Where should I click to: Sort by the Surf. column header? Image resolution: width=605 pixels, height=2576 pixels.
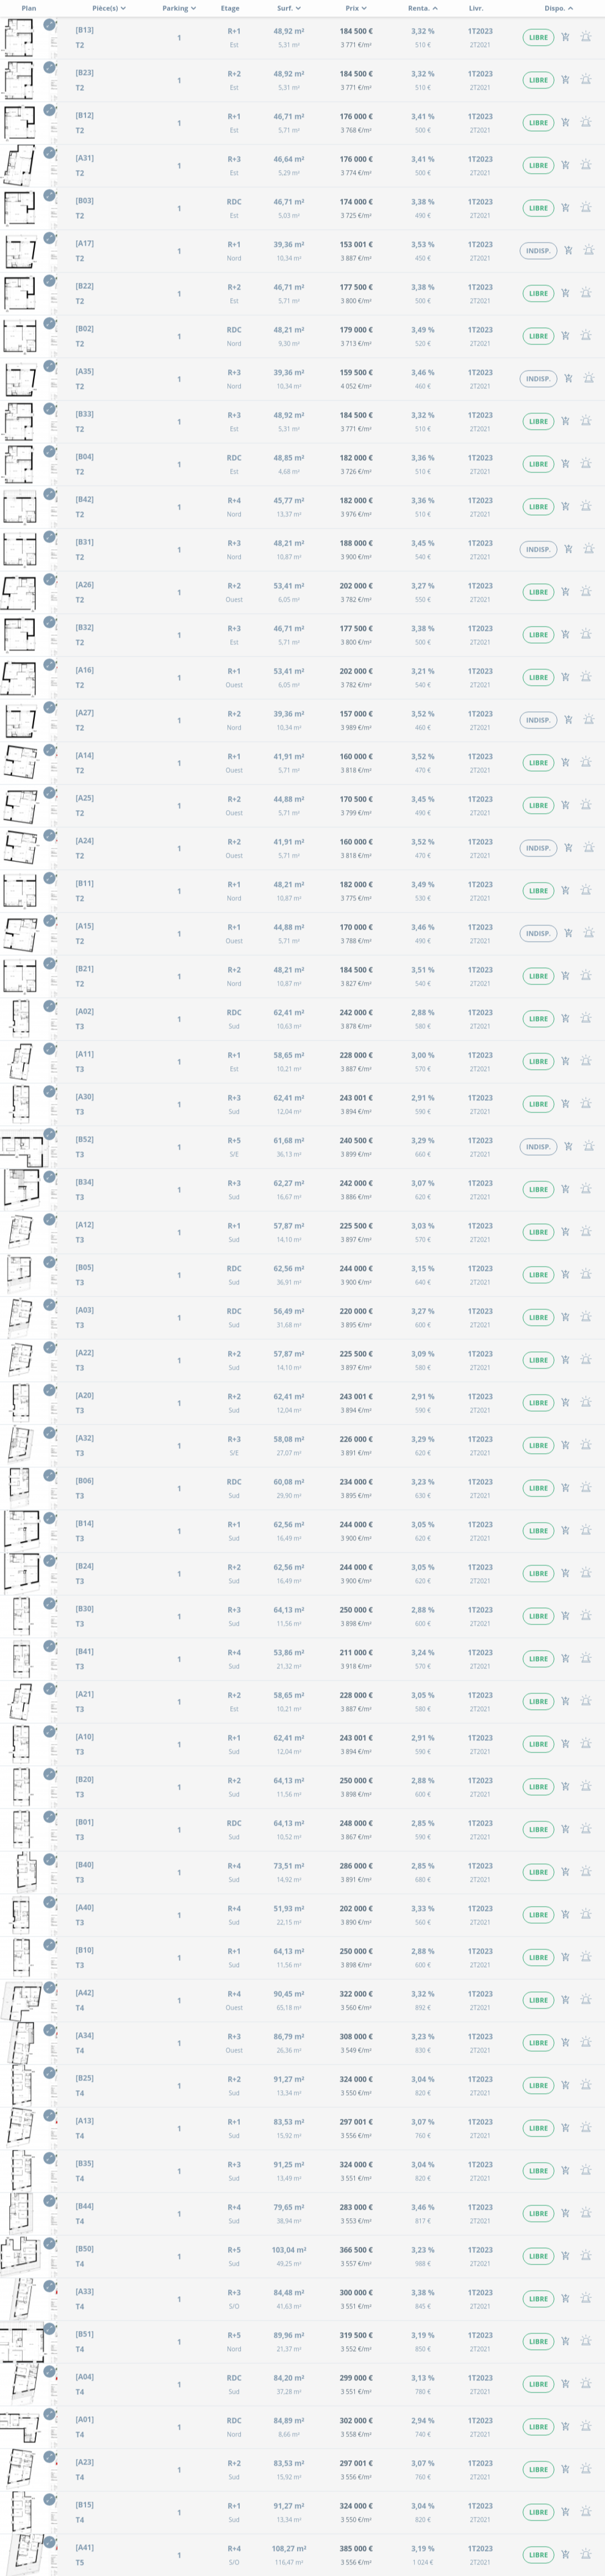pyautogui.click(x=289, y=8)
